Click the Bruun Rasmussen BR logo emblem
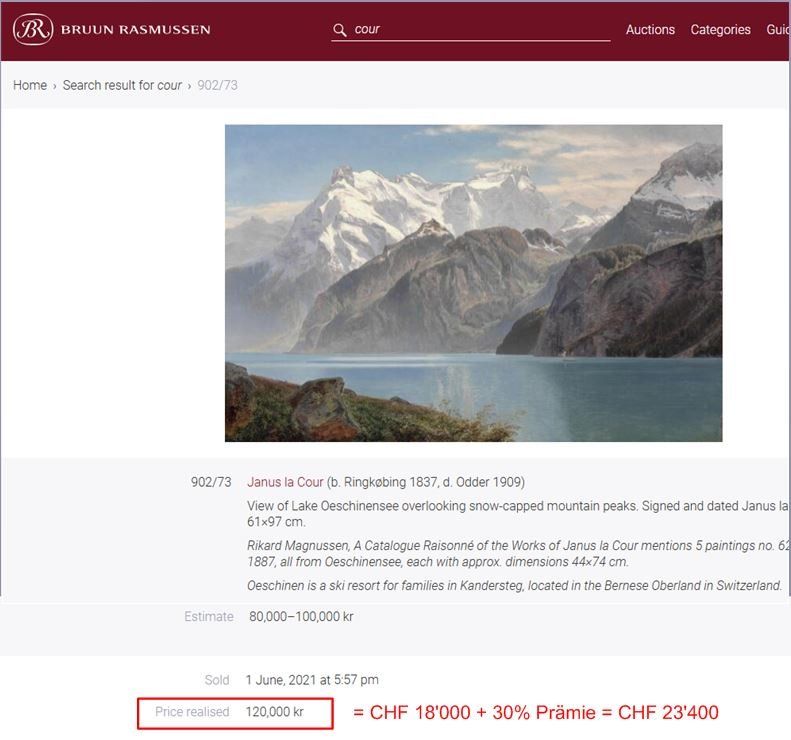This screenshot has height=740, width=791. (33, 29)
